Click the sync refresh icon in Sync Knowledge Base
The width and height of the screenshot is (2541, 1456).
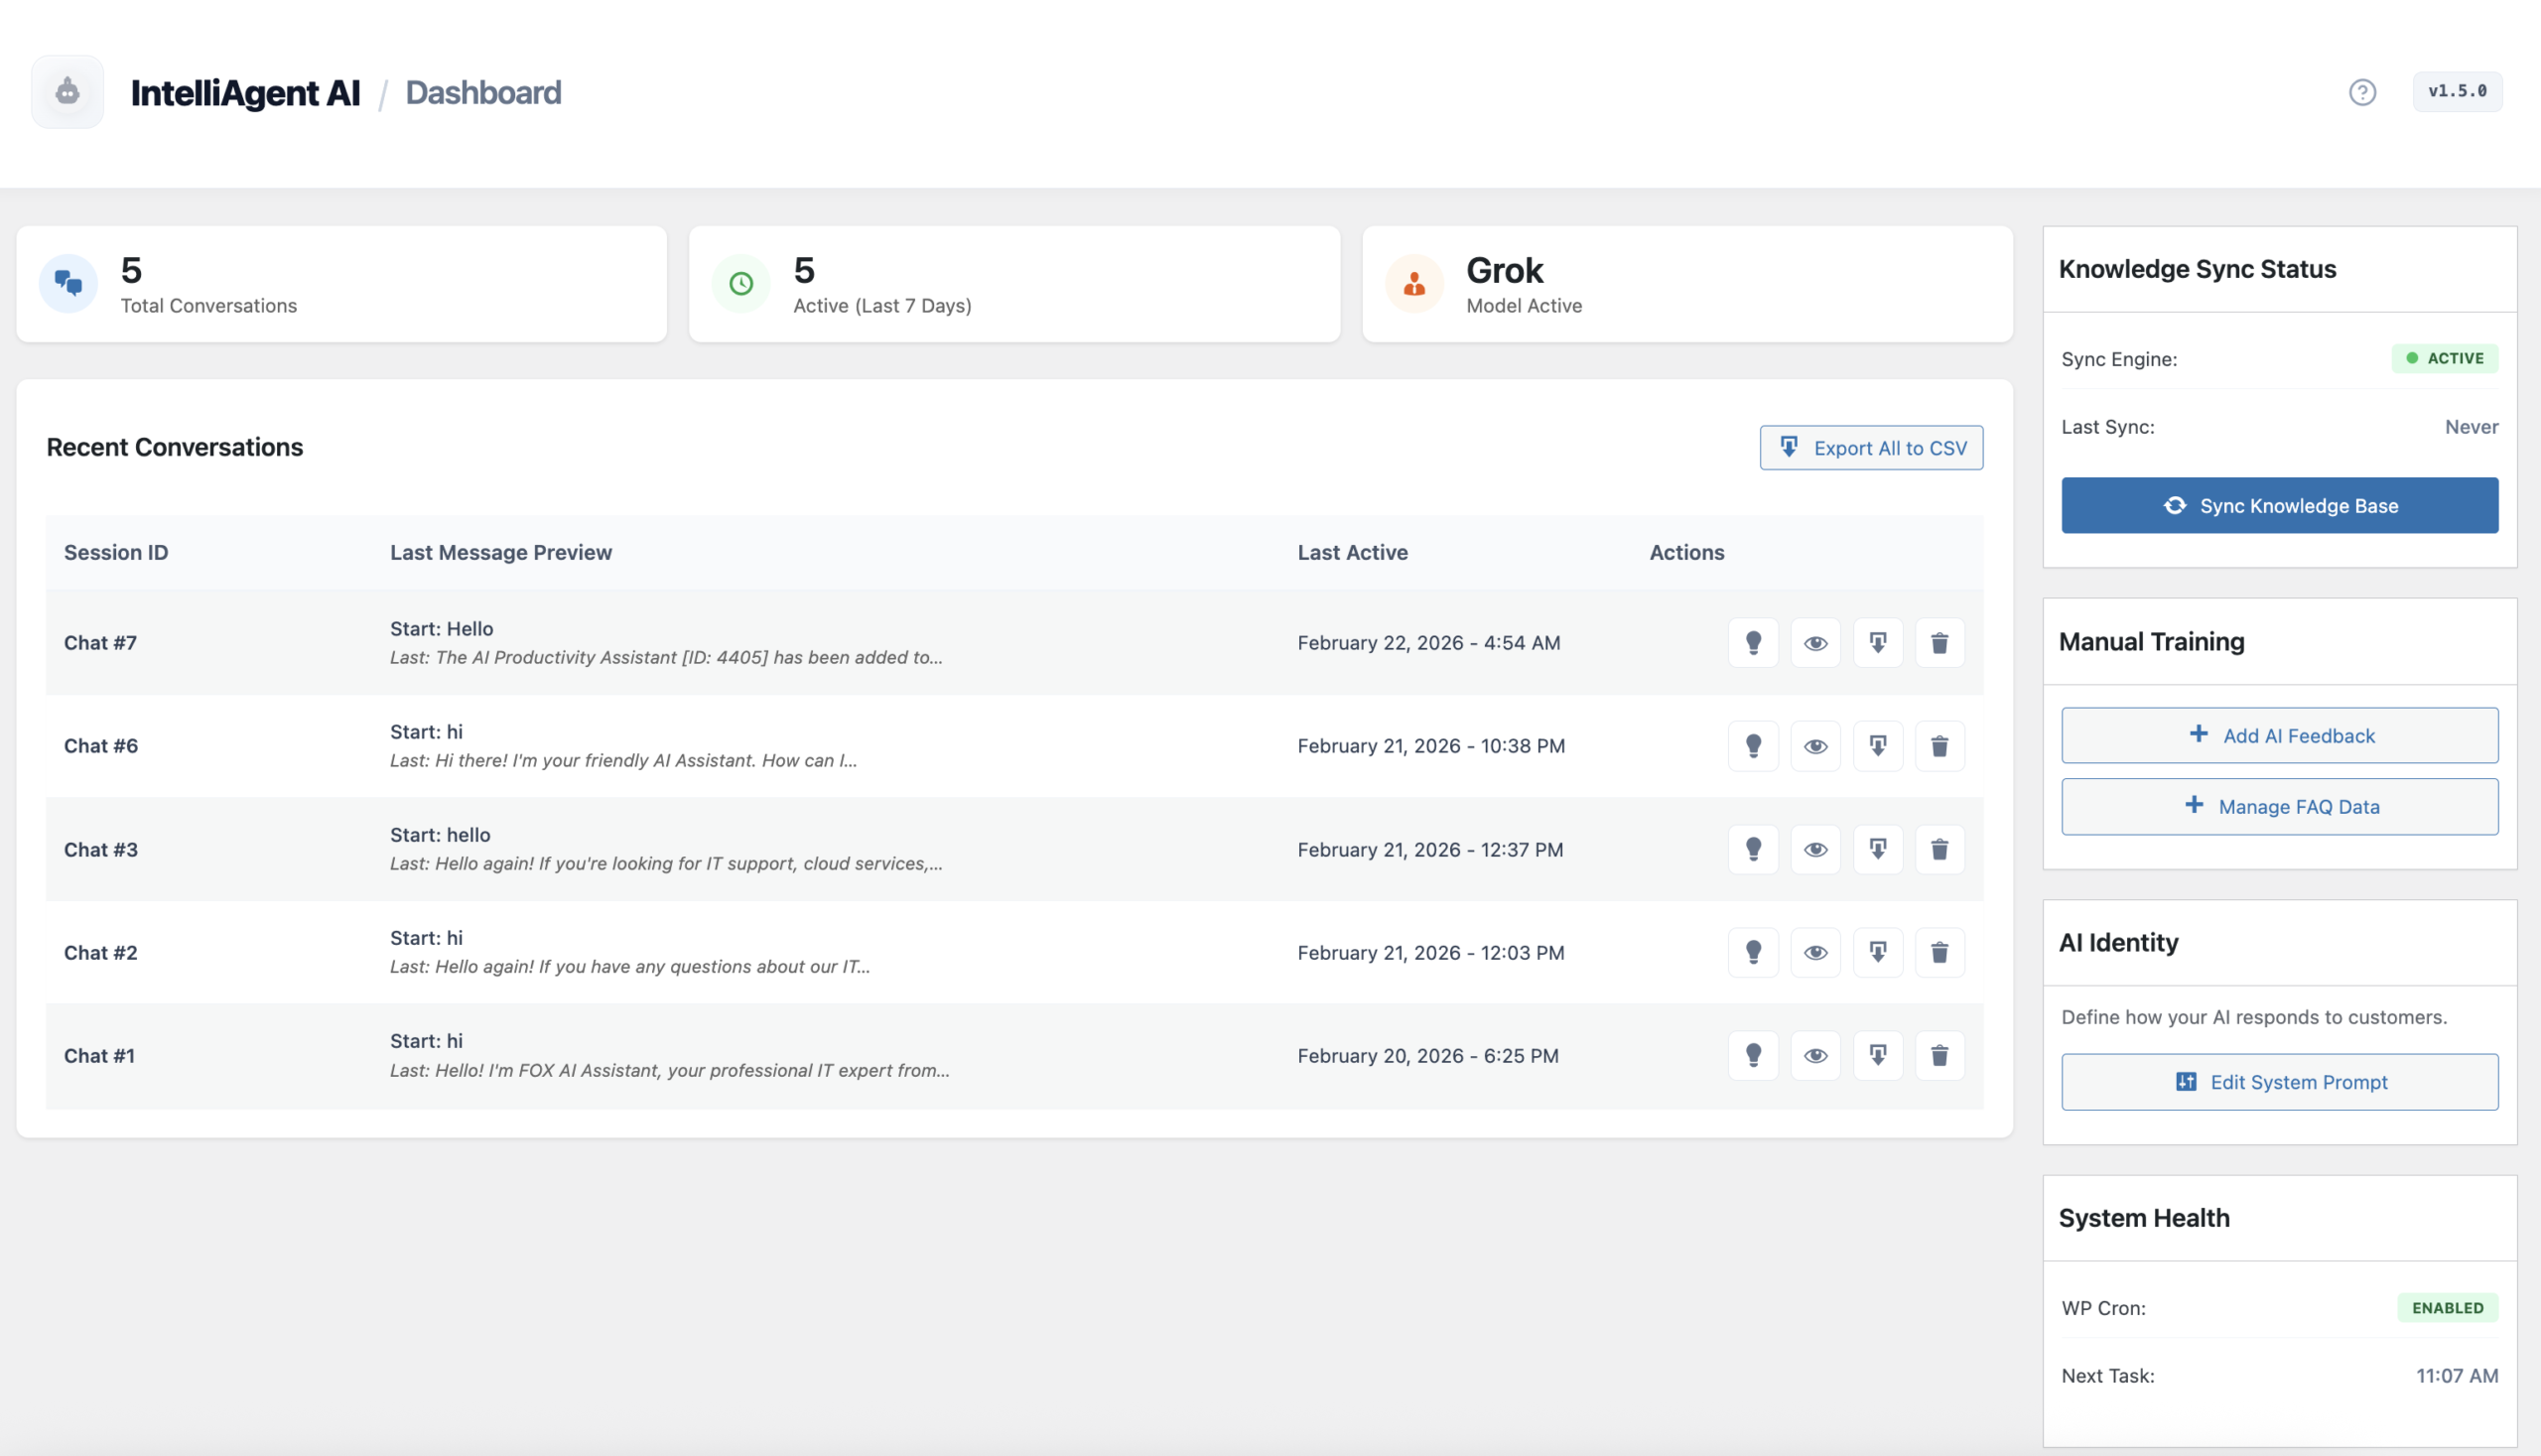coord(2176,505)
